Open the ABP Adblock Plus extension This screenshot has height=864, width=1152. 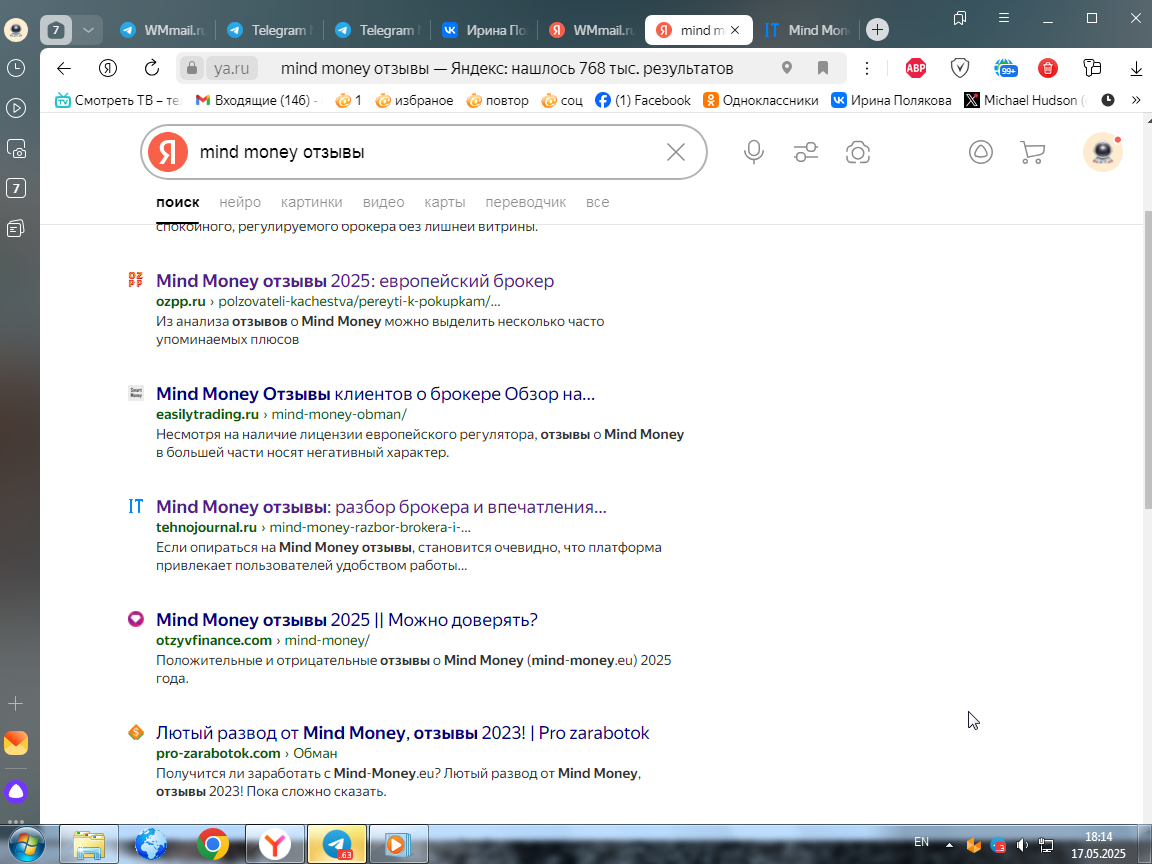click(916, 68)
